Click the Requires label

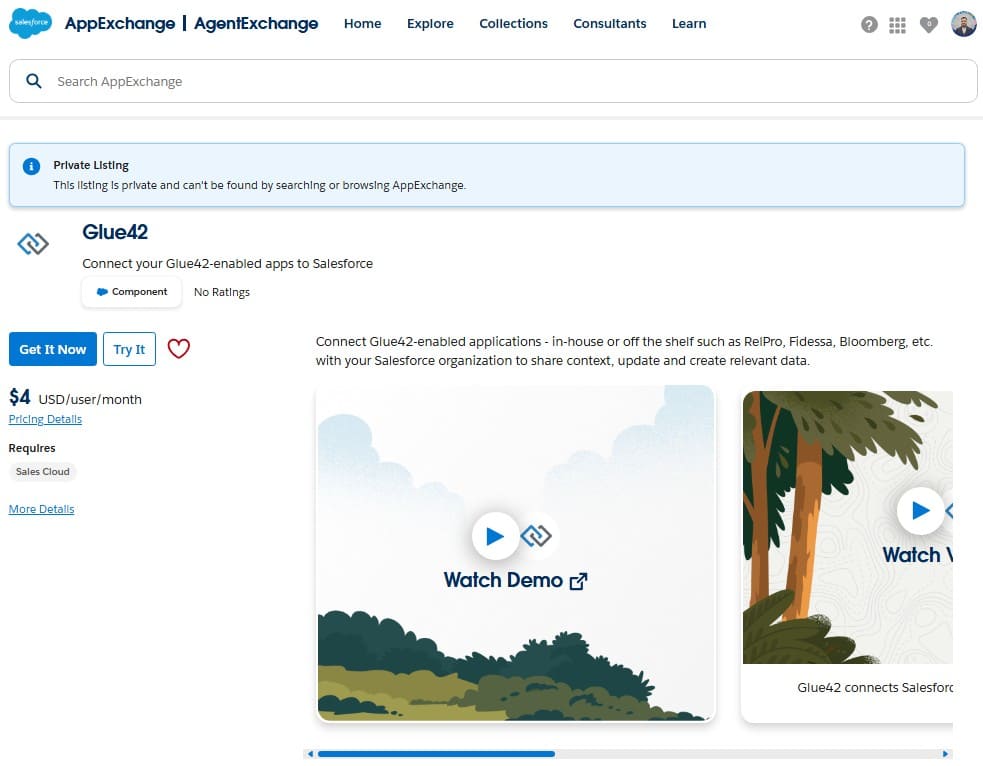pos(32,448)
